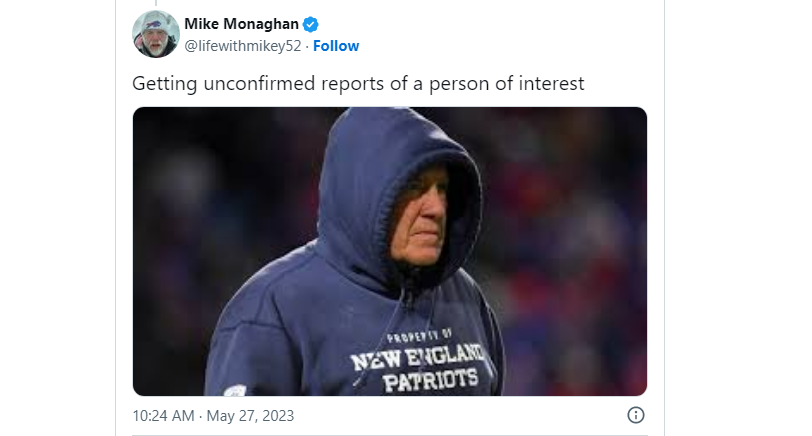Click the words 'person of interest'
812x436 pixels.
coord(506,83)
